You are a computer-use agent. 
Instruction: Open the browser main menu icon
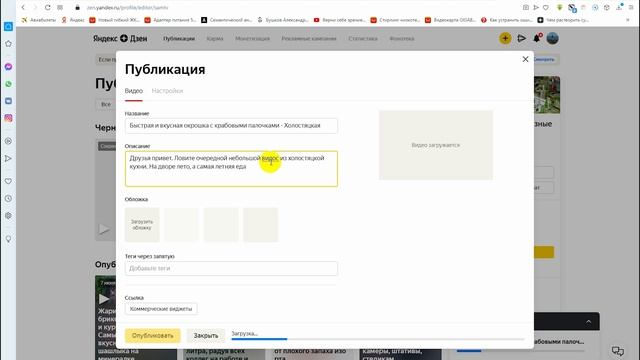click(x=631, y=7)
